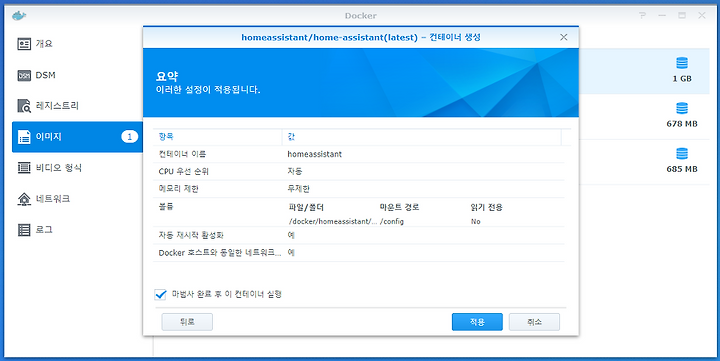Click the 1 GB size text

pos(682,79)
